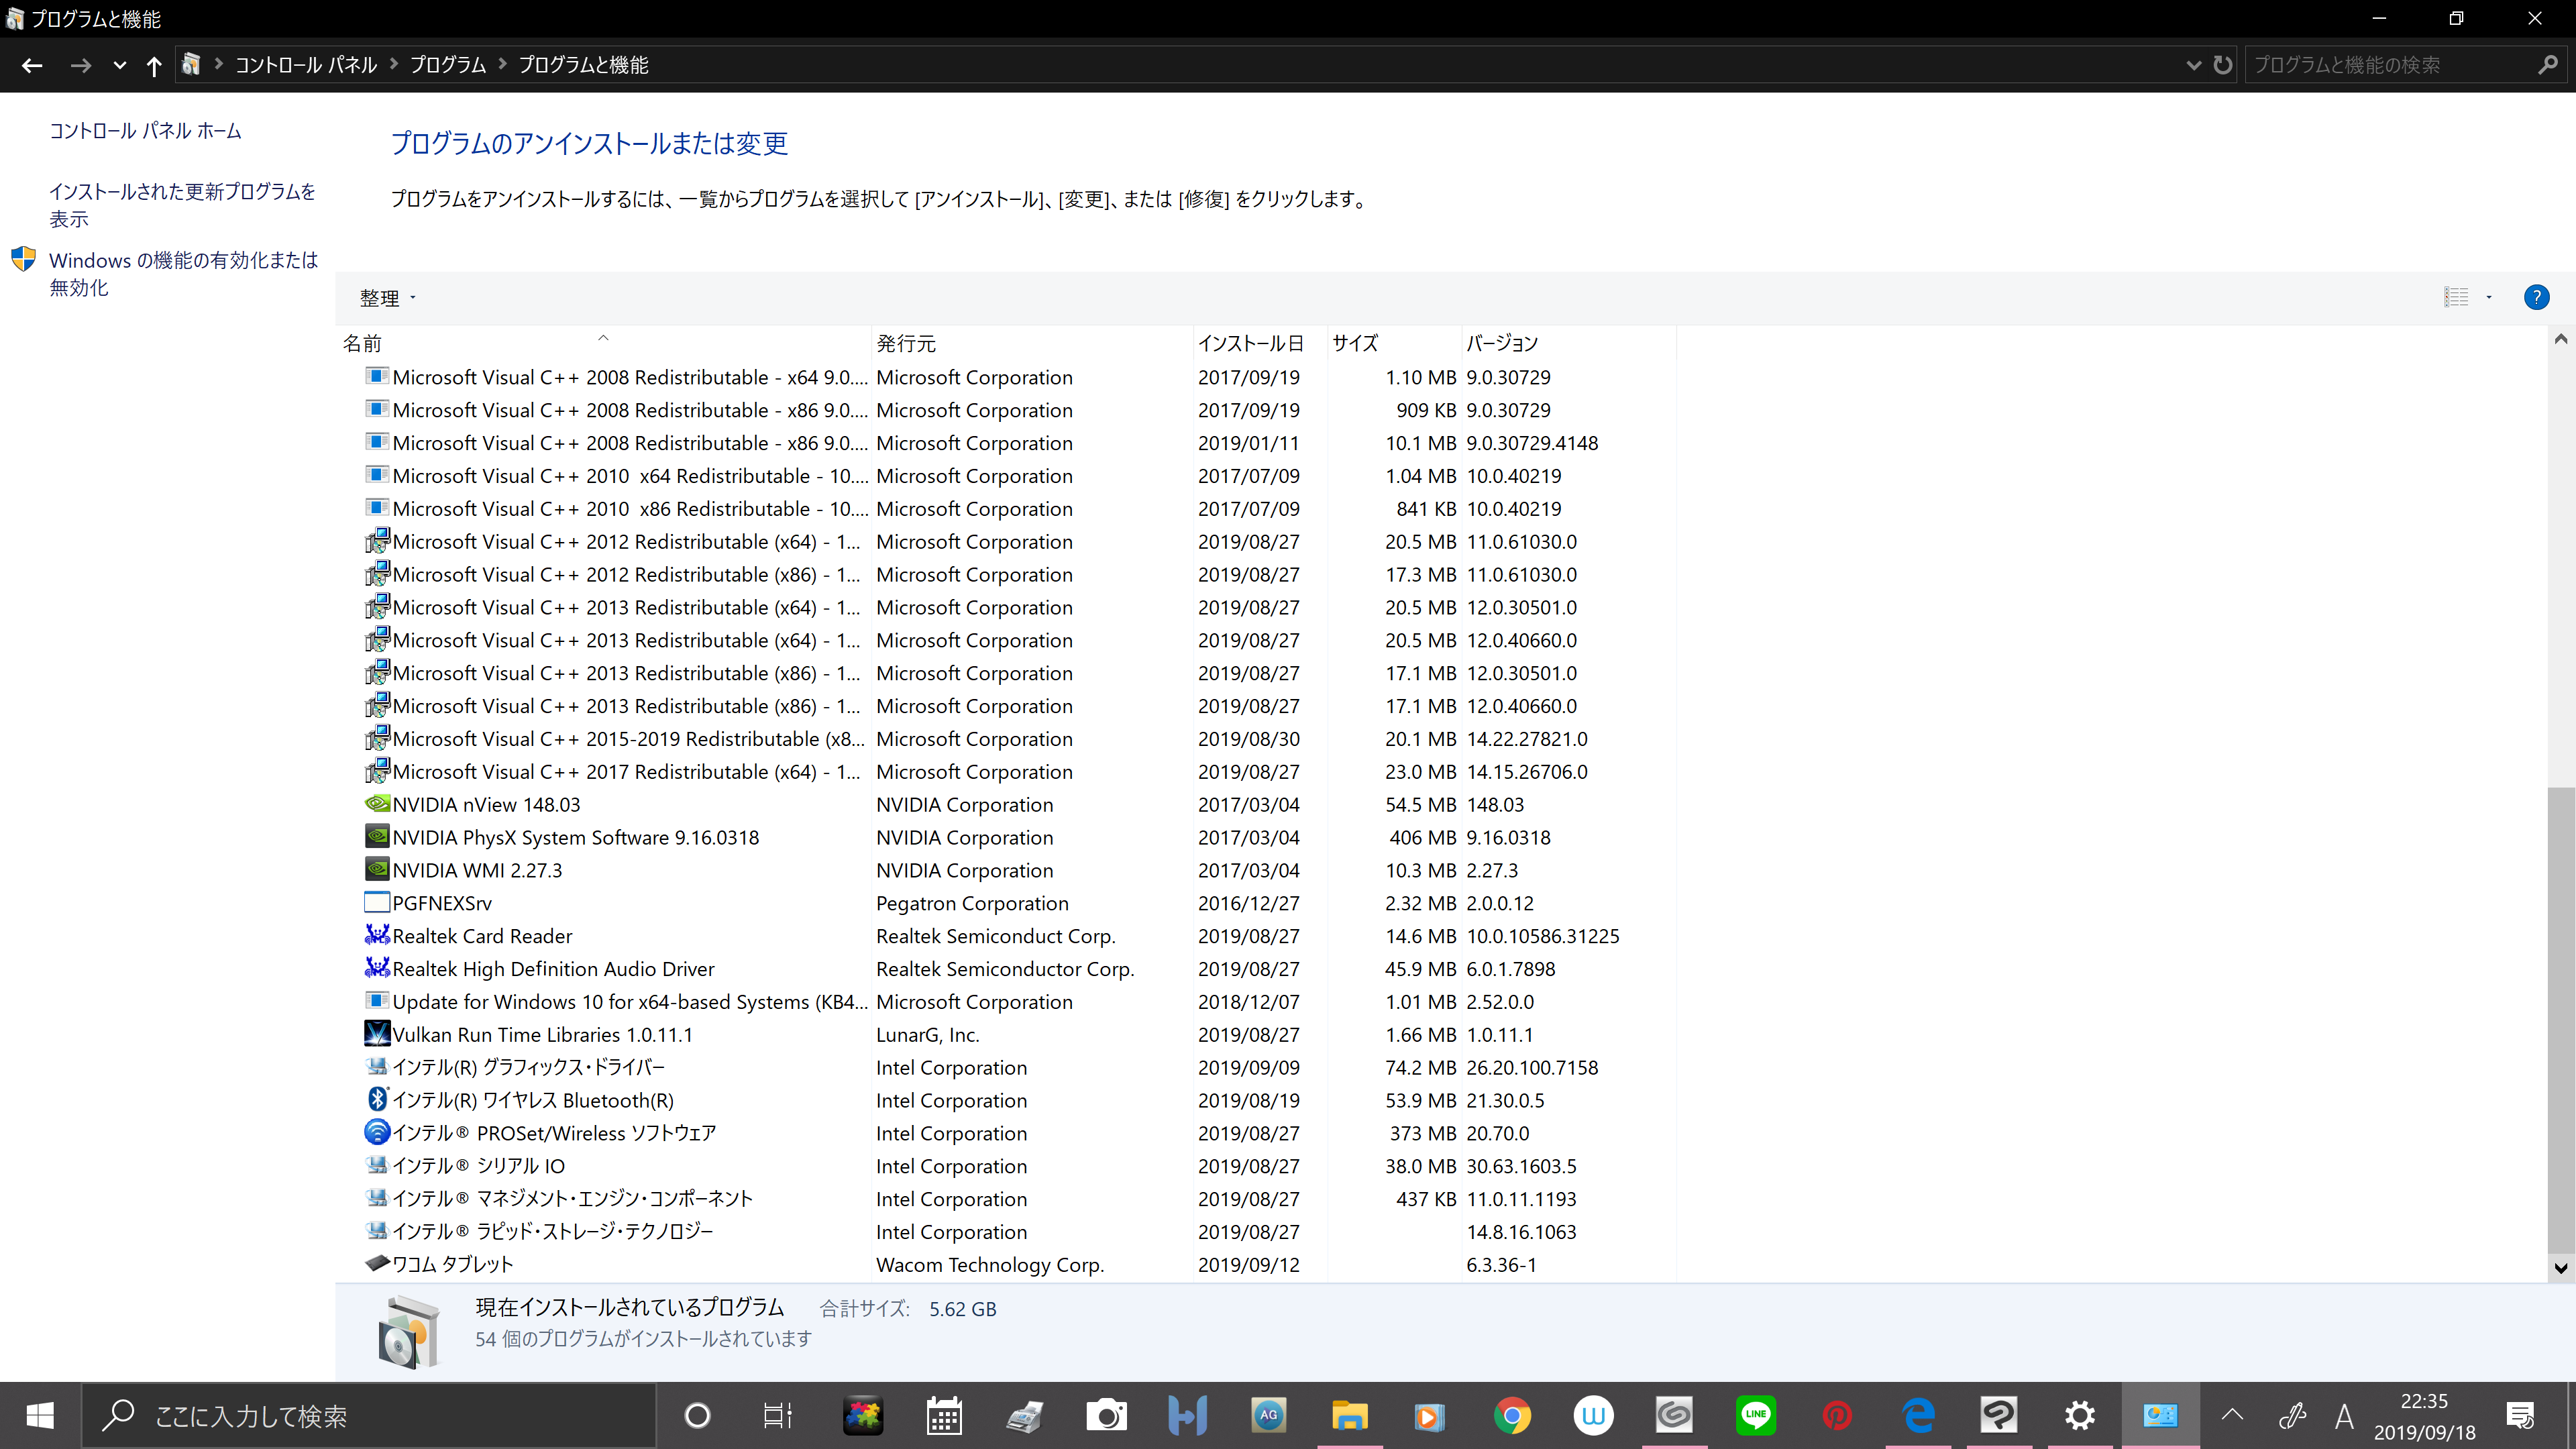Image resolution: width=2576 pixels, height=1449 pixels.
Task: Open recent locations chevron near navigation arrows
Action: [x=119, y=65]
